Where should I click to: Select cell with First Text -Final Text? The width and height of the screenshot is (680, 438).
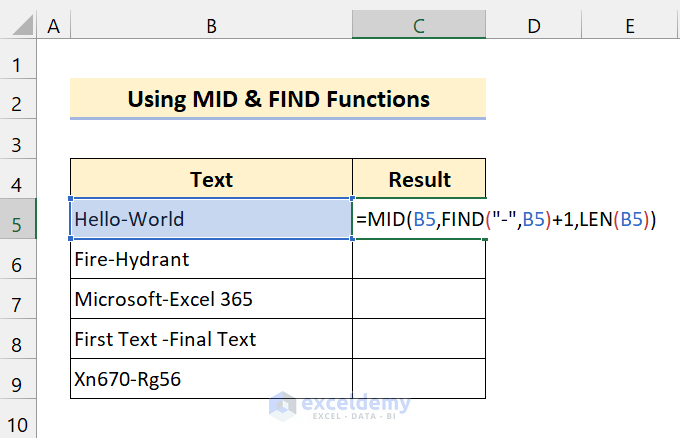click(211, 339)
